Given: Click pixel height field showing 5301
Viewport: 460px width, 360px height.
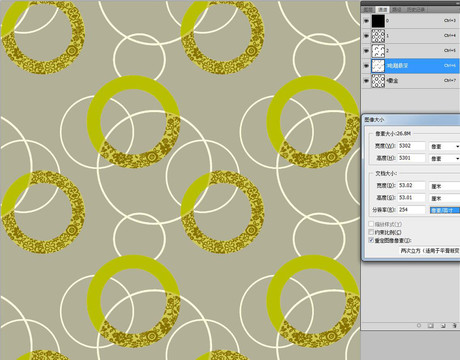Looking at the screenshot, I should 411,158.
